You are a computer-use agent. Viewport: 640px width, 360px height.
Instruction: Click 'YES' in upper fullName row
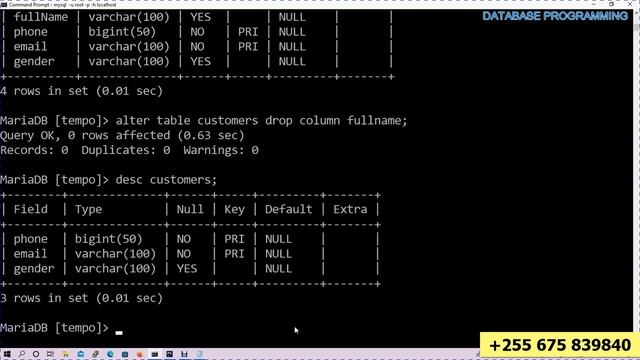pos(200,17)
